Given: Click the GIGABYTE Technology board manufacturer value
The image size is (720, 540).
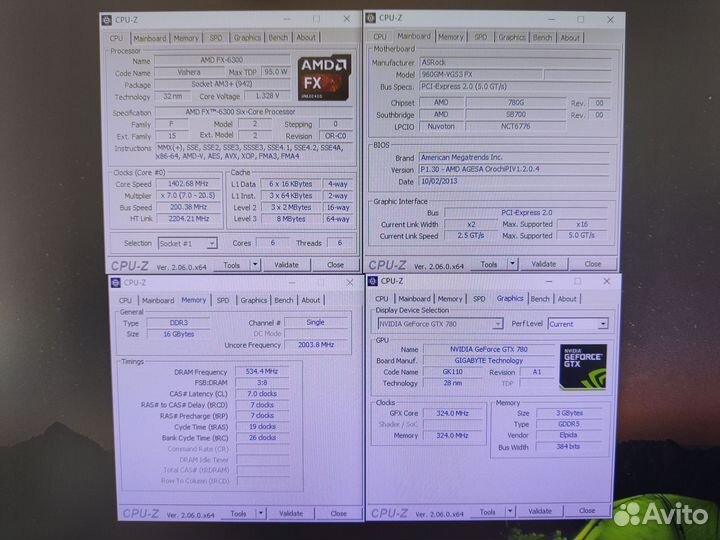Looking at the screenshot, I should click(x=489, y=360).
